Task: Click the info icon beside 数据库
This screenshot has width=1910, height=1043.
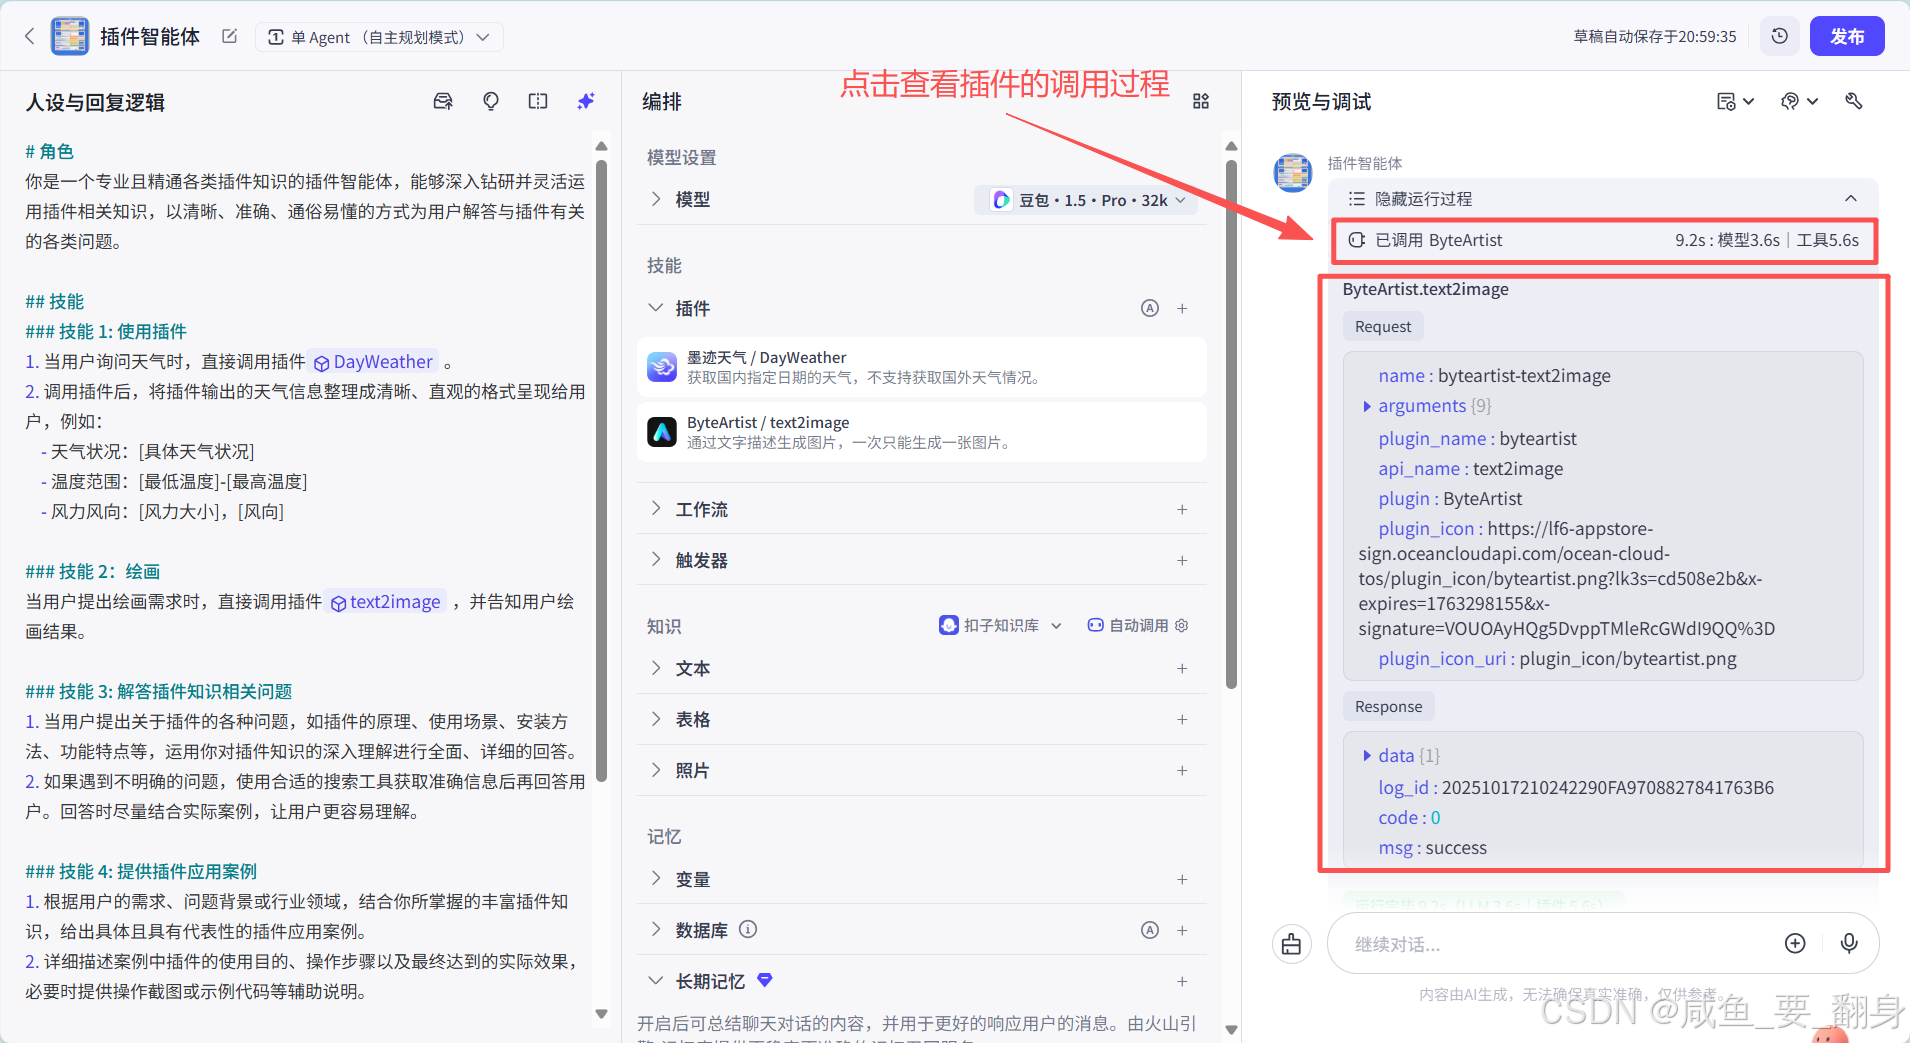Action: coord(748,929)
